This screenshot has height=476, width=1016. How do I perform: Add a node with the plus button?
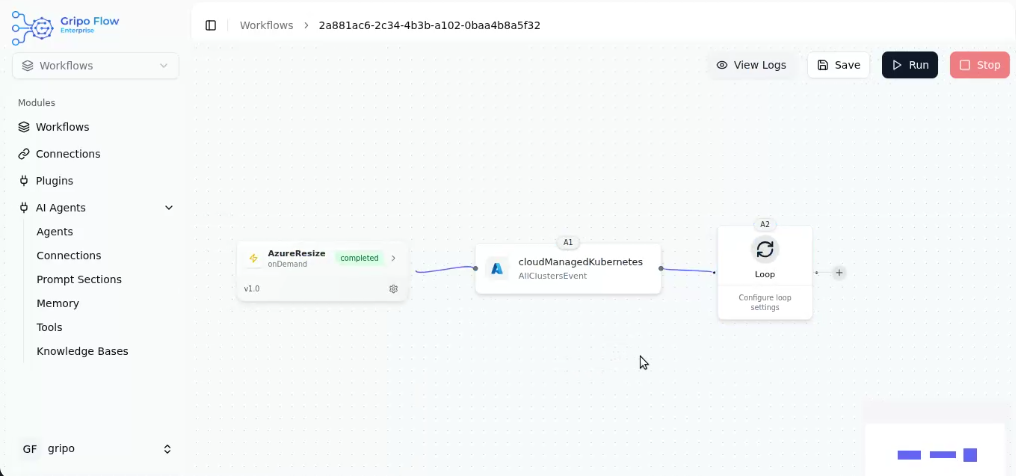[x=839, y=273]
